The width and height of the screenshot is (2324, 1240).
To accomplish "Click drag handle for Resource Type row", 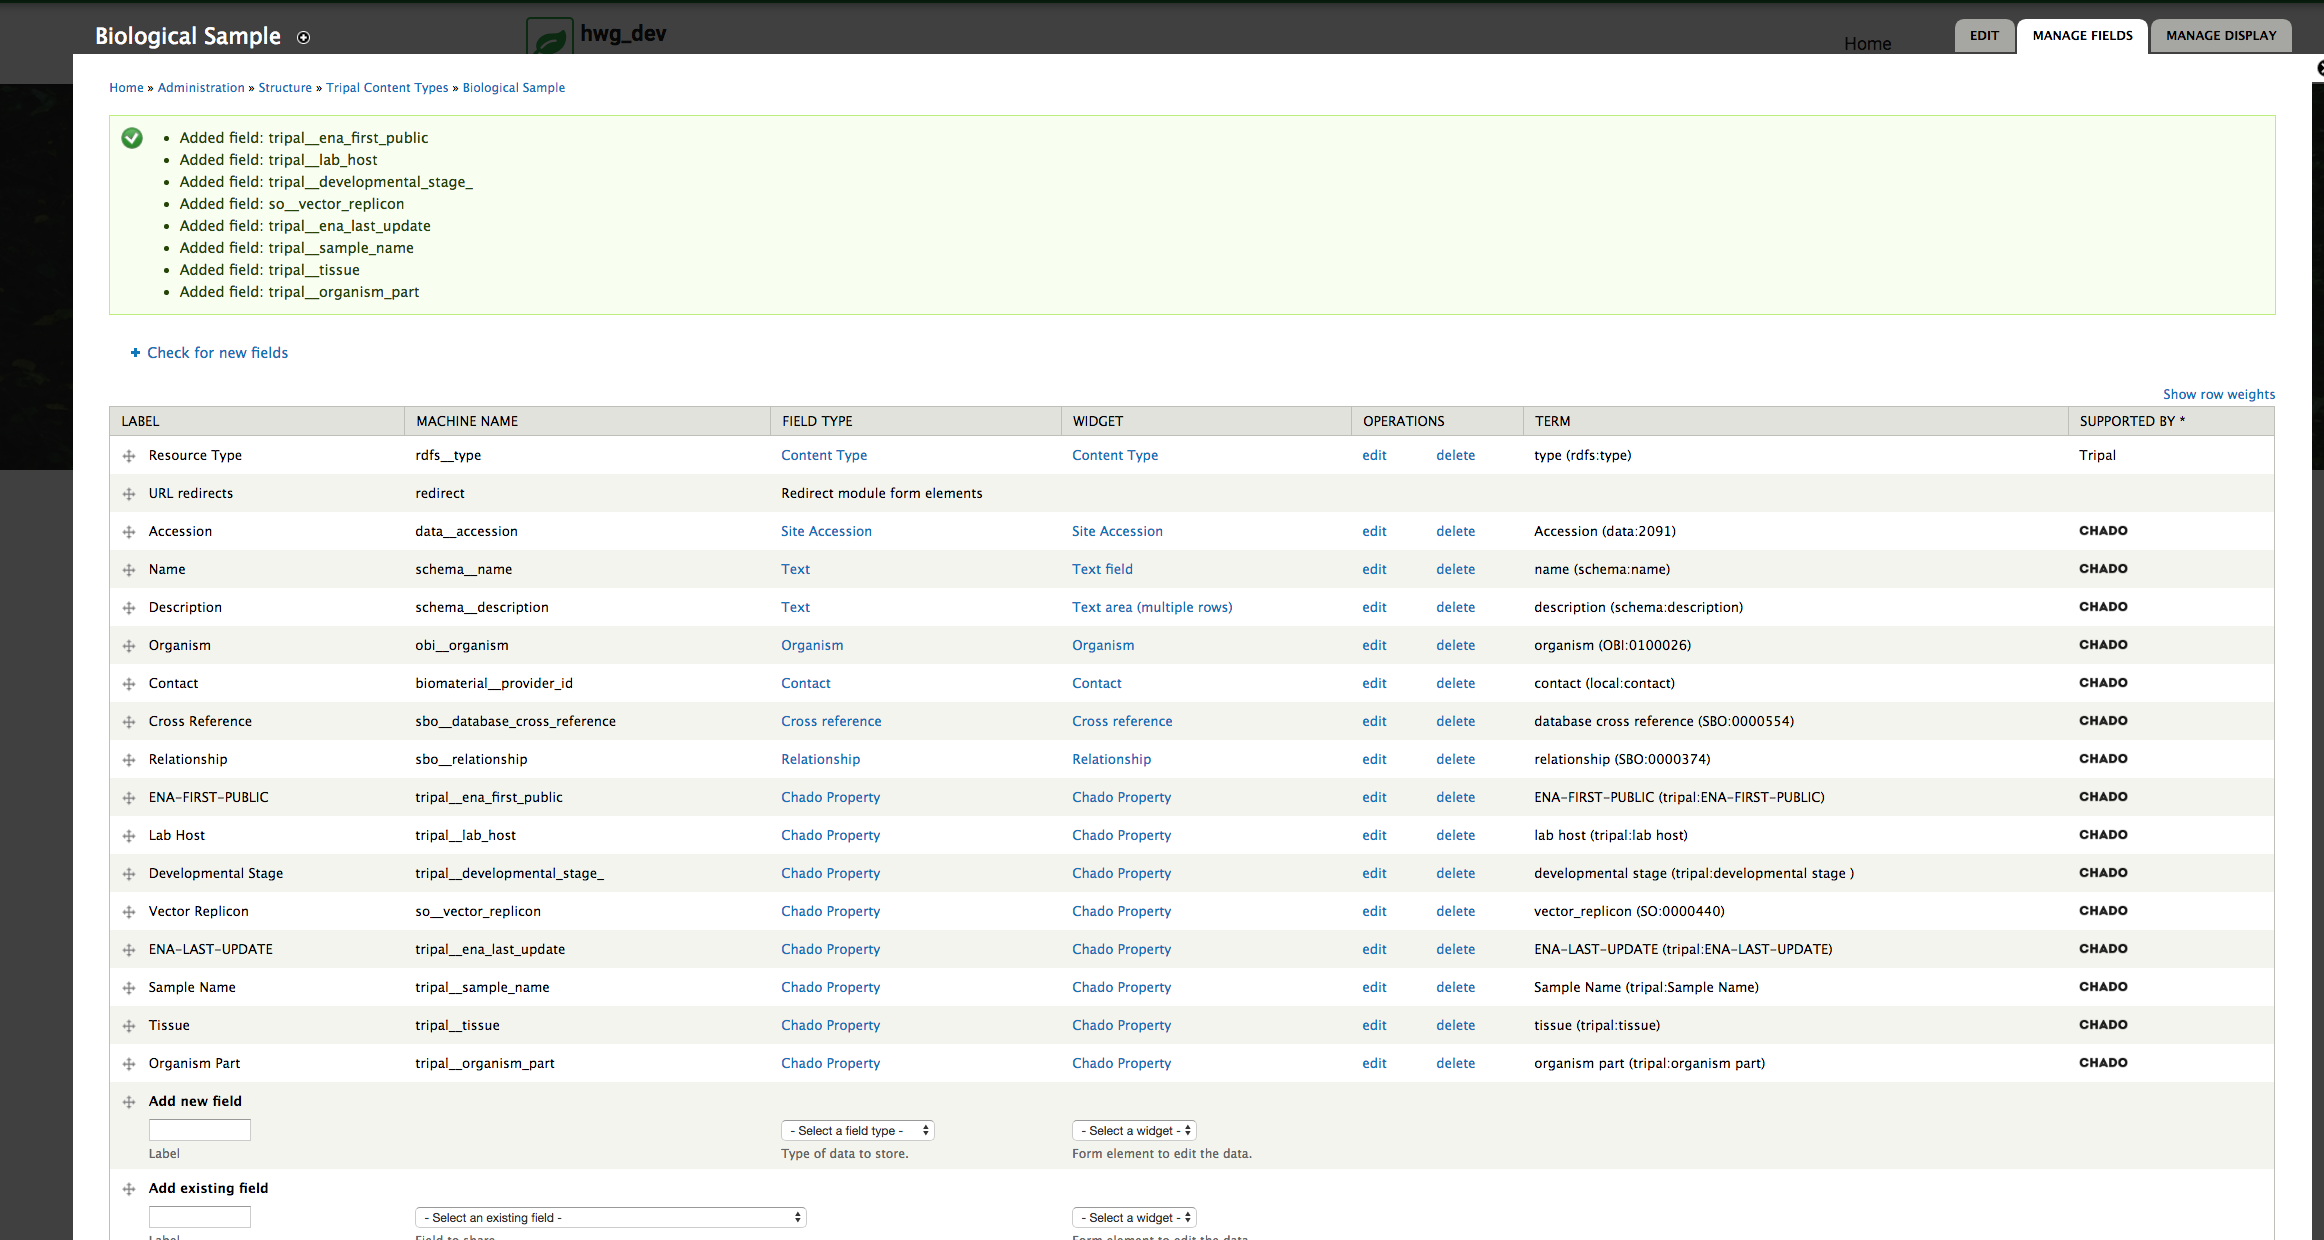I will pos(129,456).
